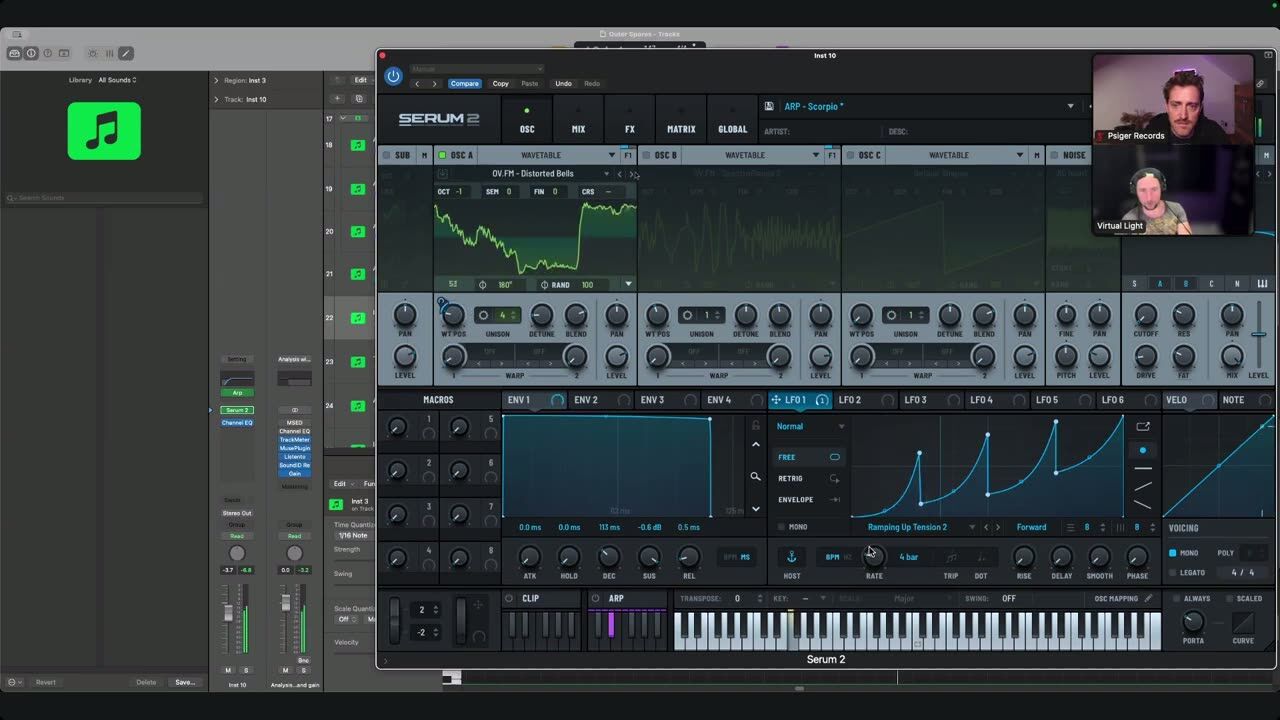Toggle voicing MONO checkbox
Image resolution: width=1280 pixels, height=720 pixels.
click(1172, 553)
